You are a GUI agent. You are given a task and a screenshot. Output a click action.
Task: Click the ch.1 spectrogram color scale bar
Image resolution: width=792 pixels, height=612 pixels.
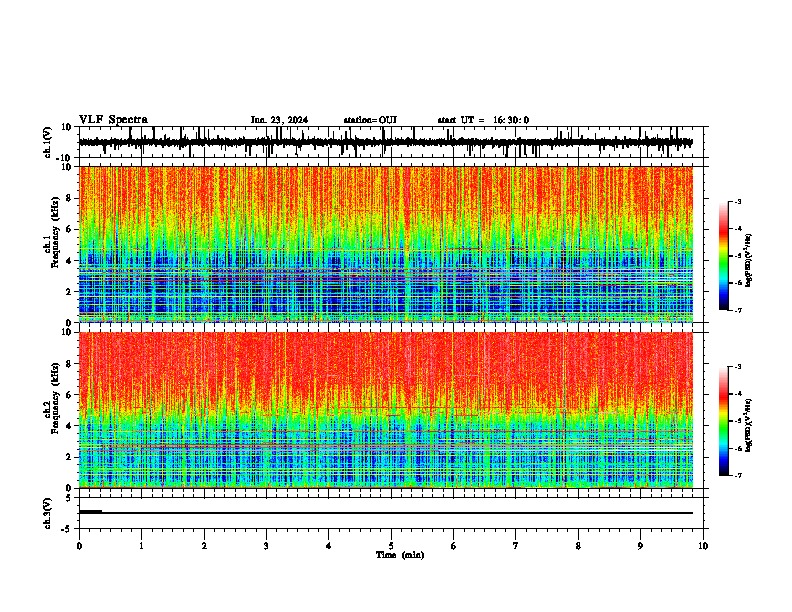click(x=724, y=255)
